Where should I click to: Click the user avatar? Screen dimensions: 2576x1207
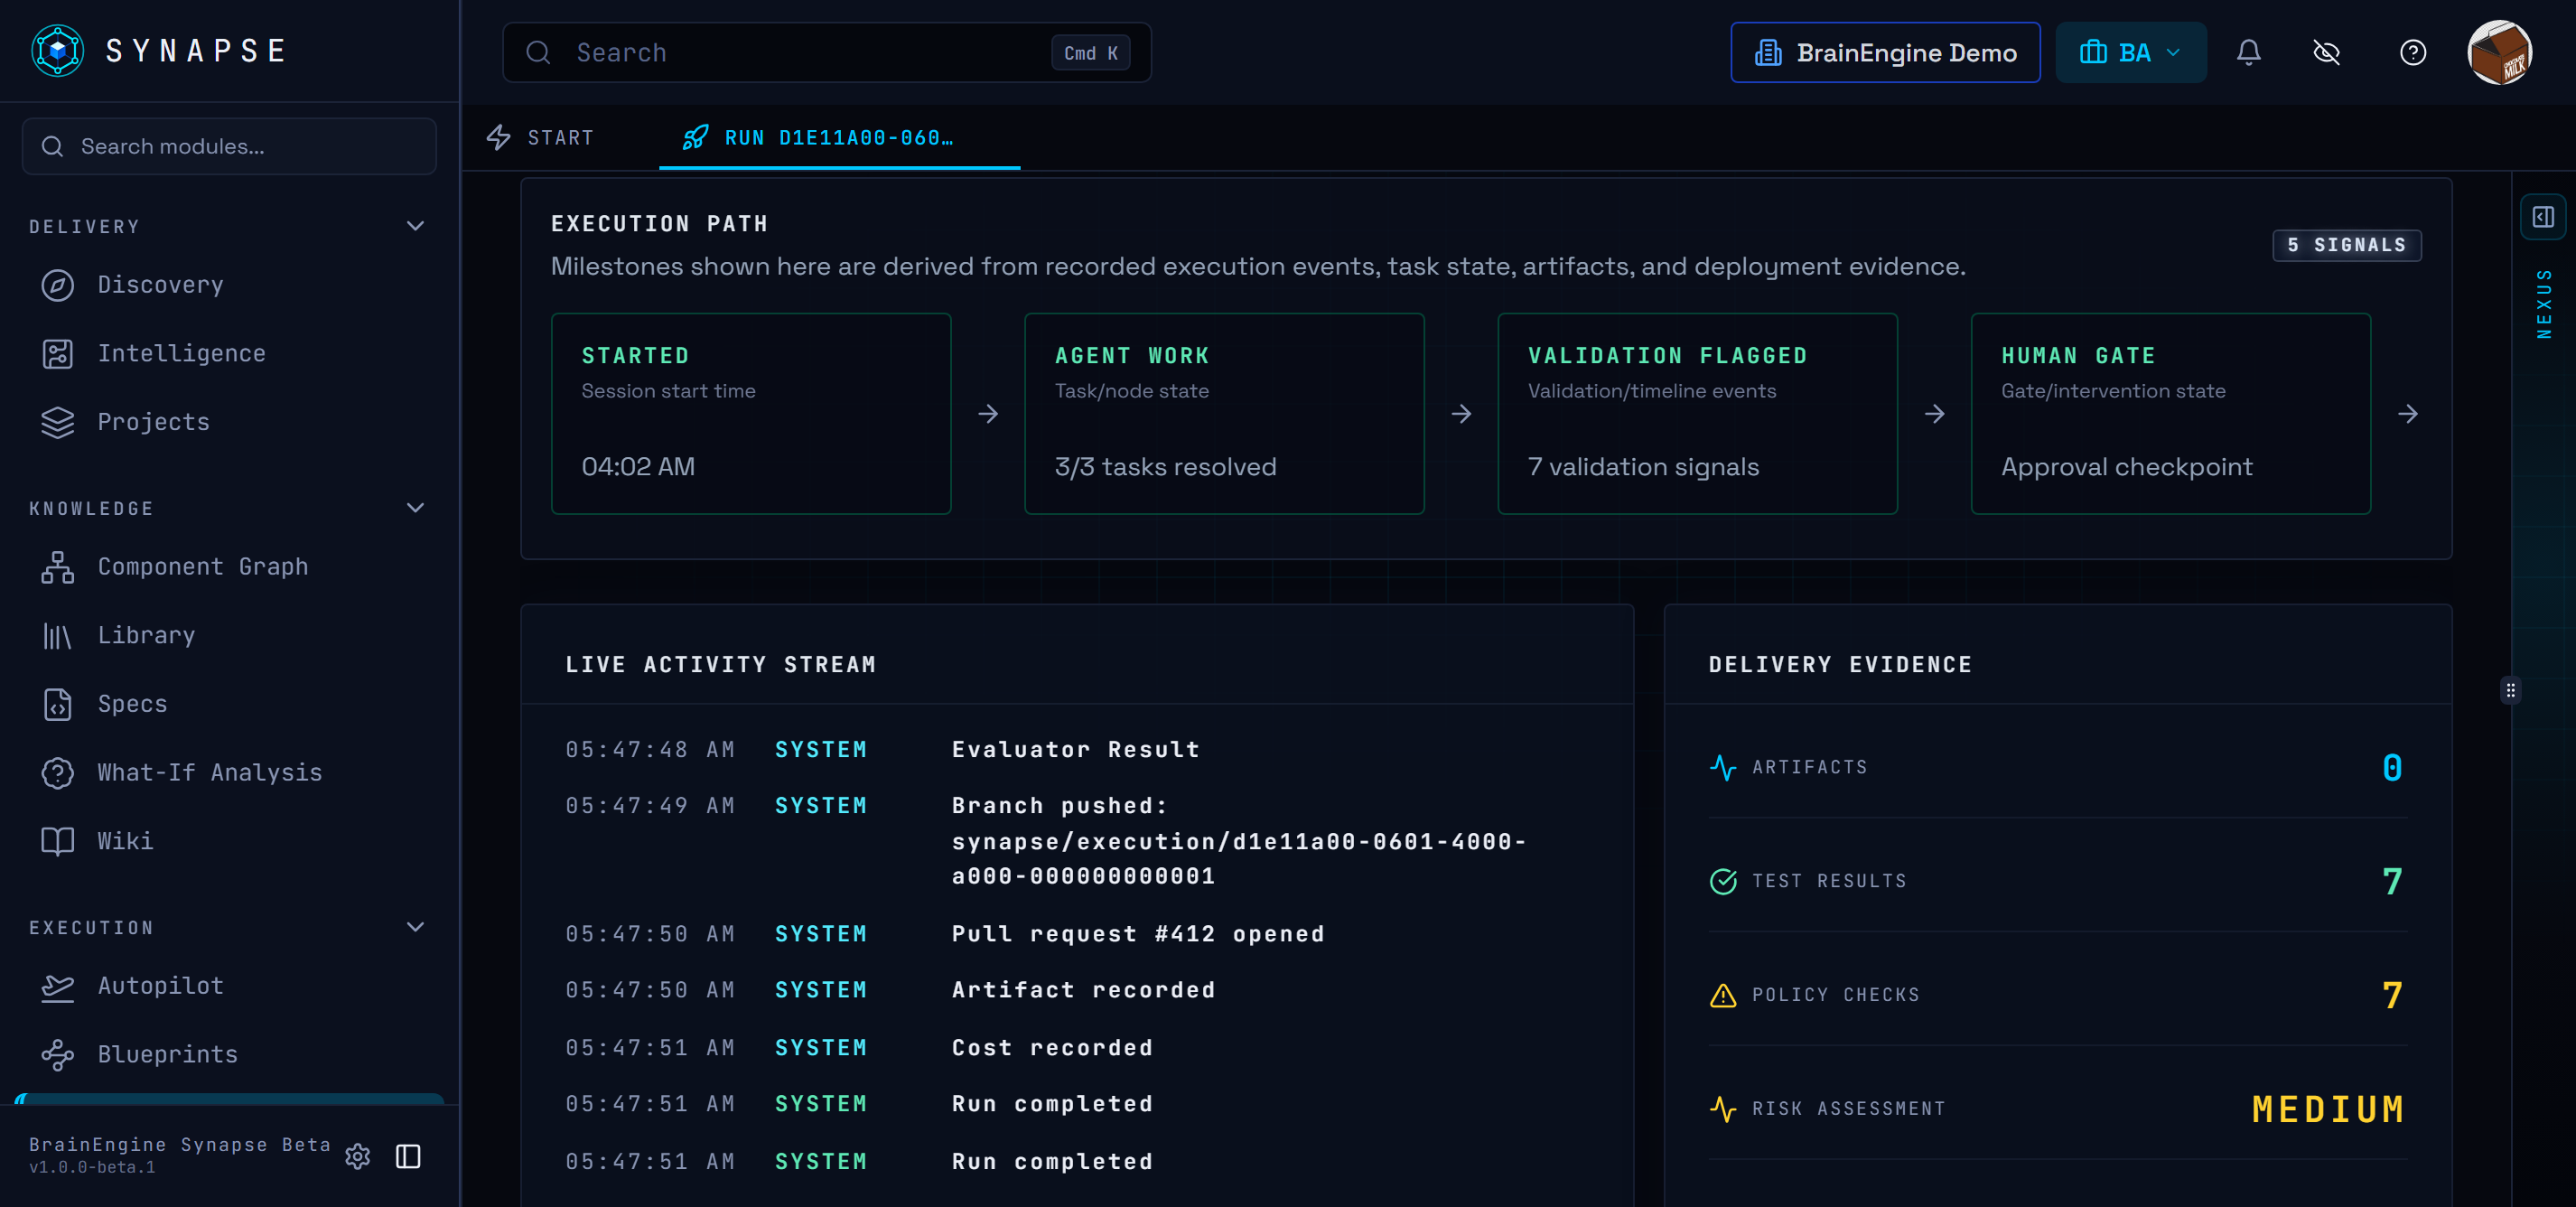2499,52
